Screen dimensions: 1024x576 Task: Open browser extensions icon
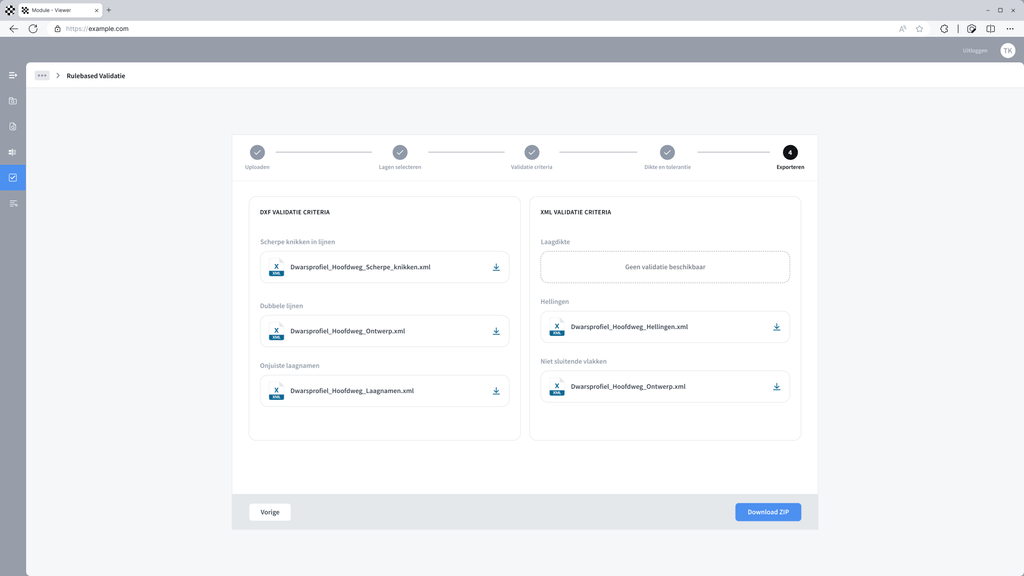(x=944, y=29)
